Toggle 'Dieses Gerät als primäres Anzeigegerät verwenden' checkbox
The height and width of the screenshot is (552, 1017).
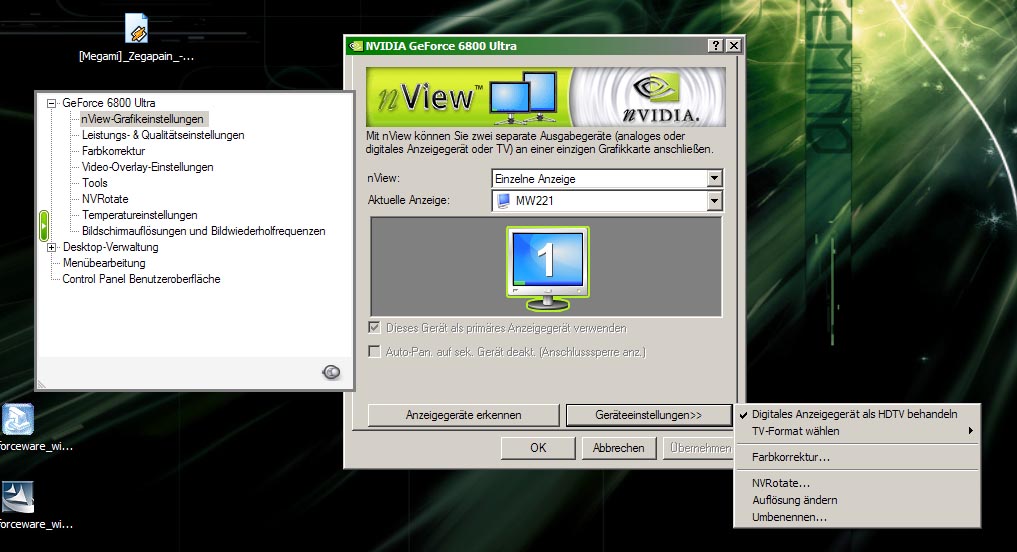(x=374, y=328)
